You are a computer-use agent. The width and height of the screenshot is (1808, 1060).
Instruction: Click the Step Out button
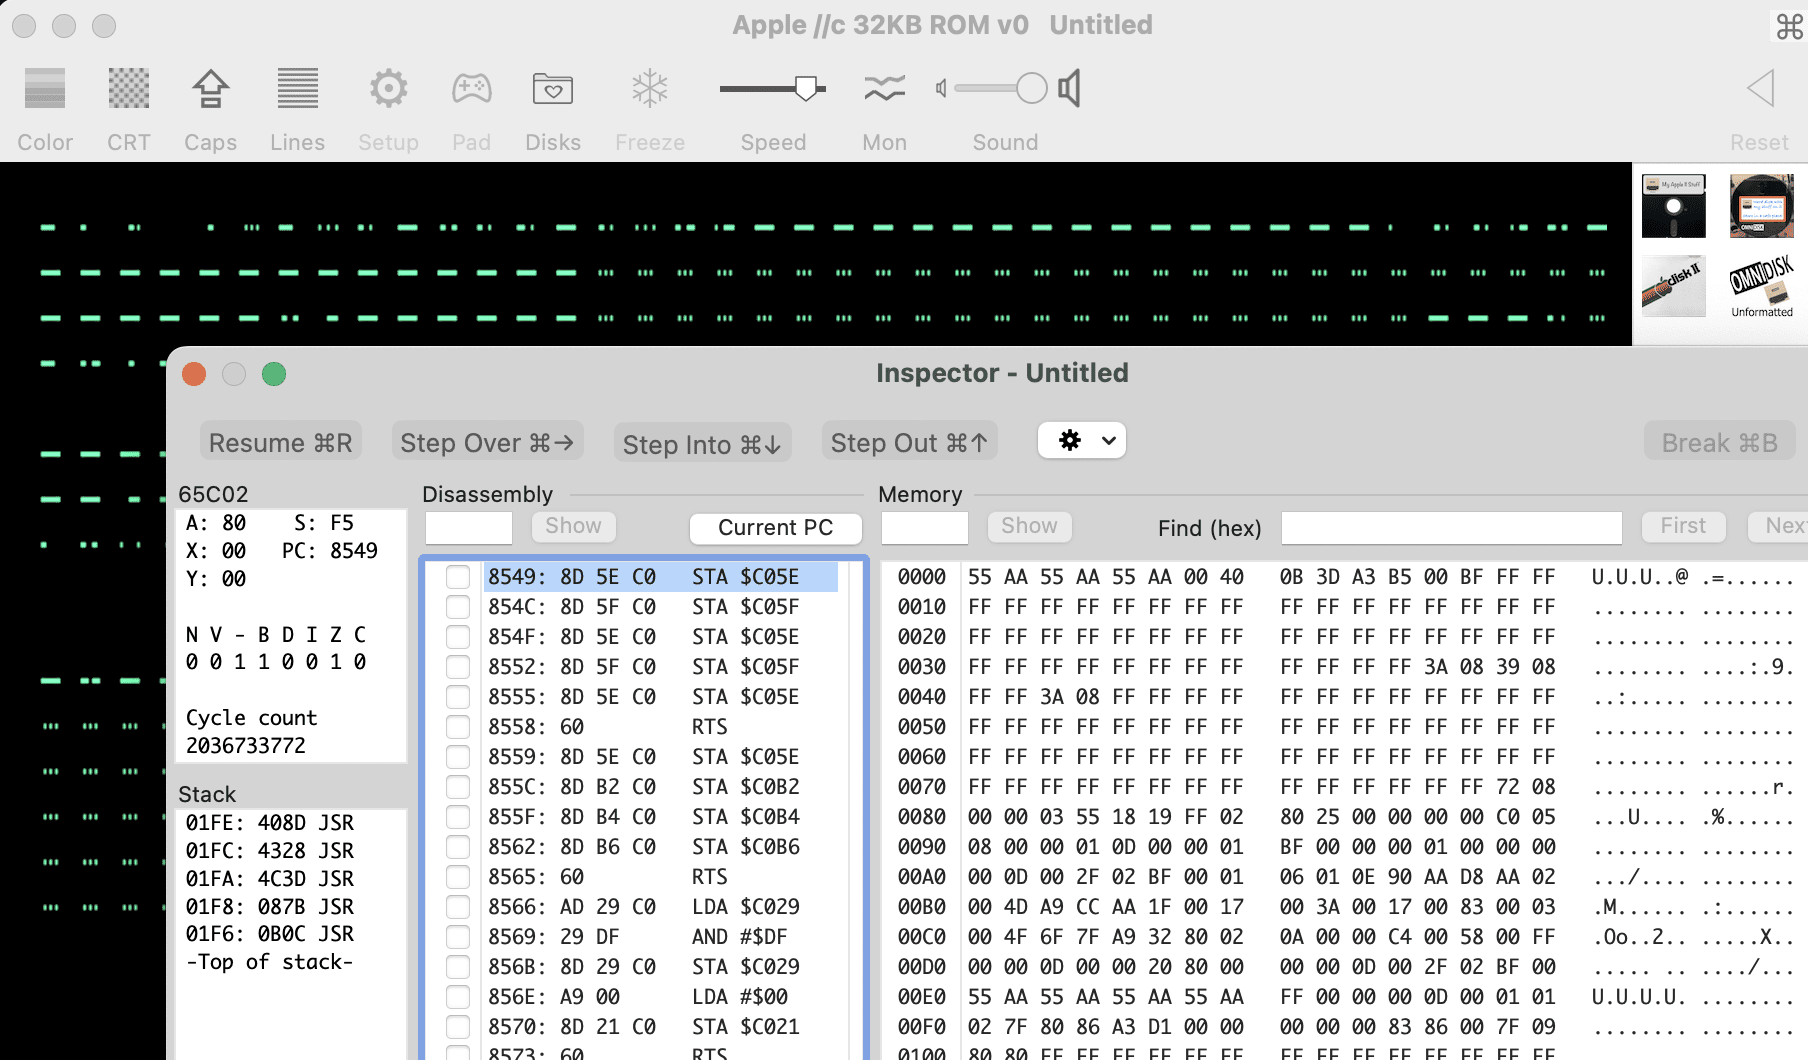point(909,442)
